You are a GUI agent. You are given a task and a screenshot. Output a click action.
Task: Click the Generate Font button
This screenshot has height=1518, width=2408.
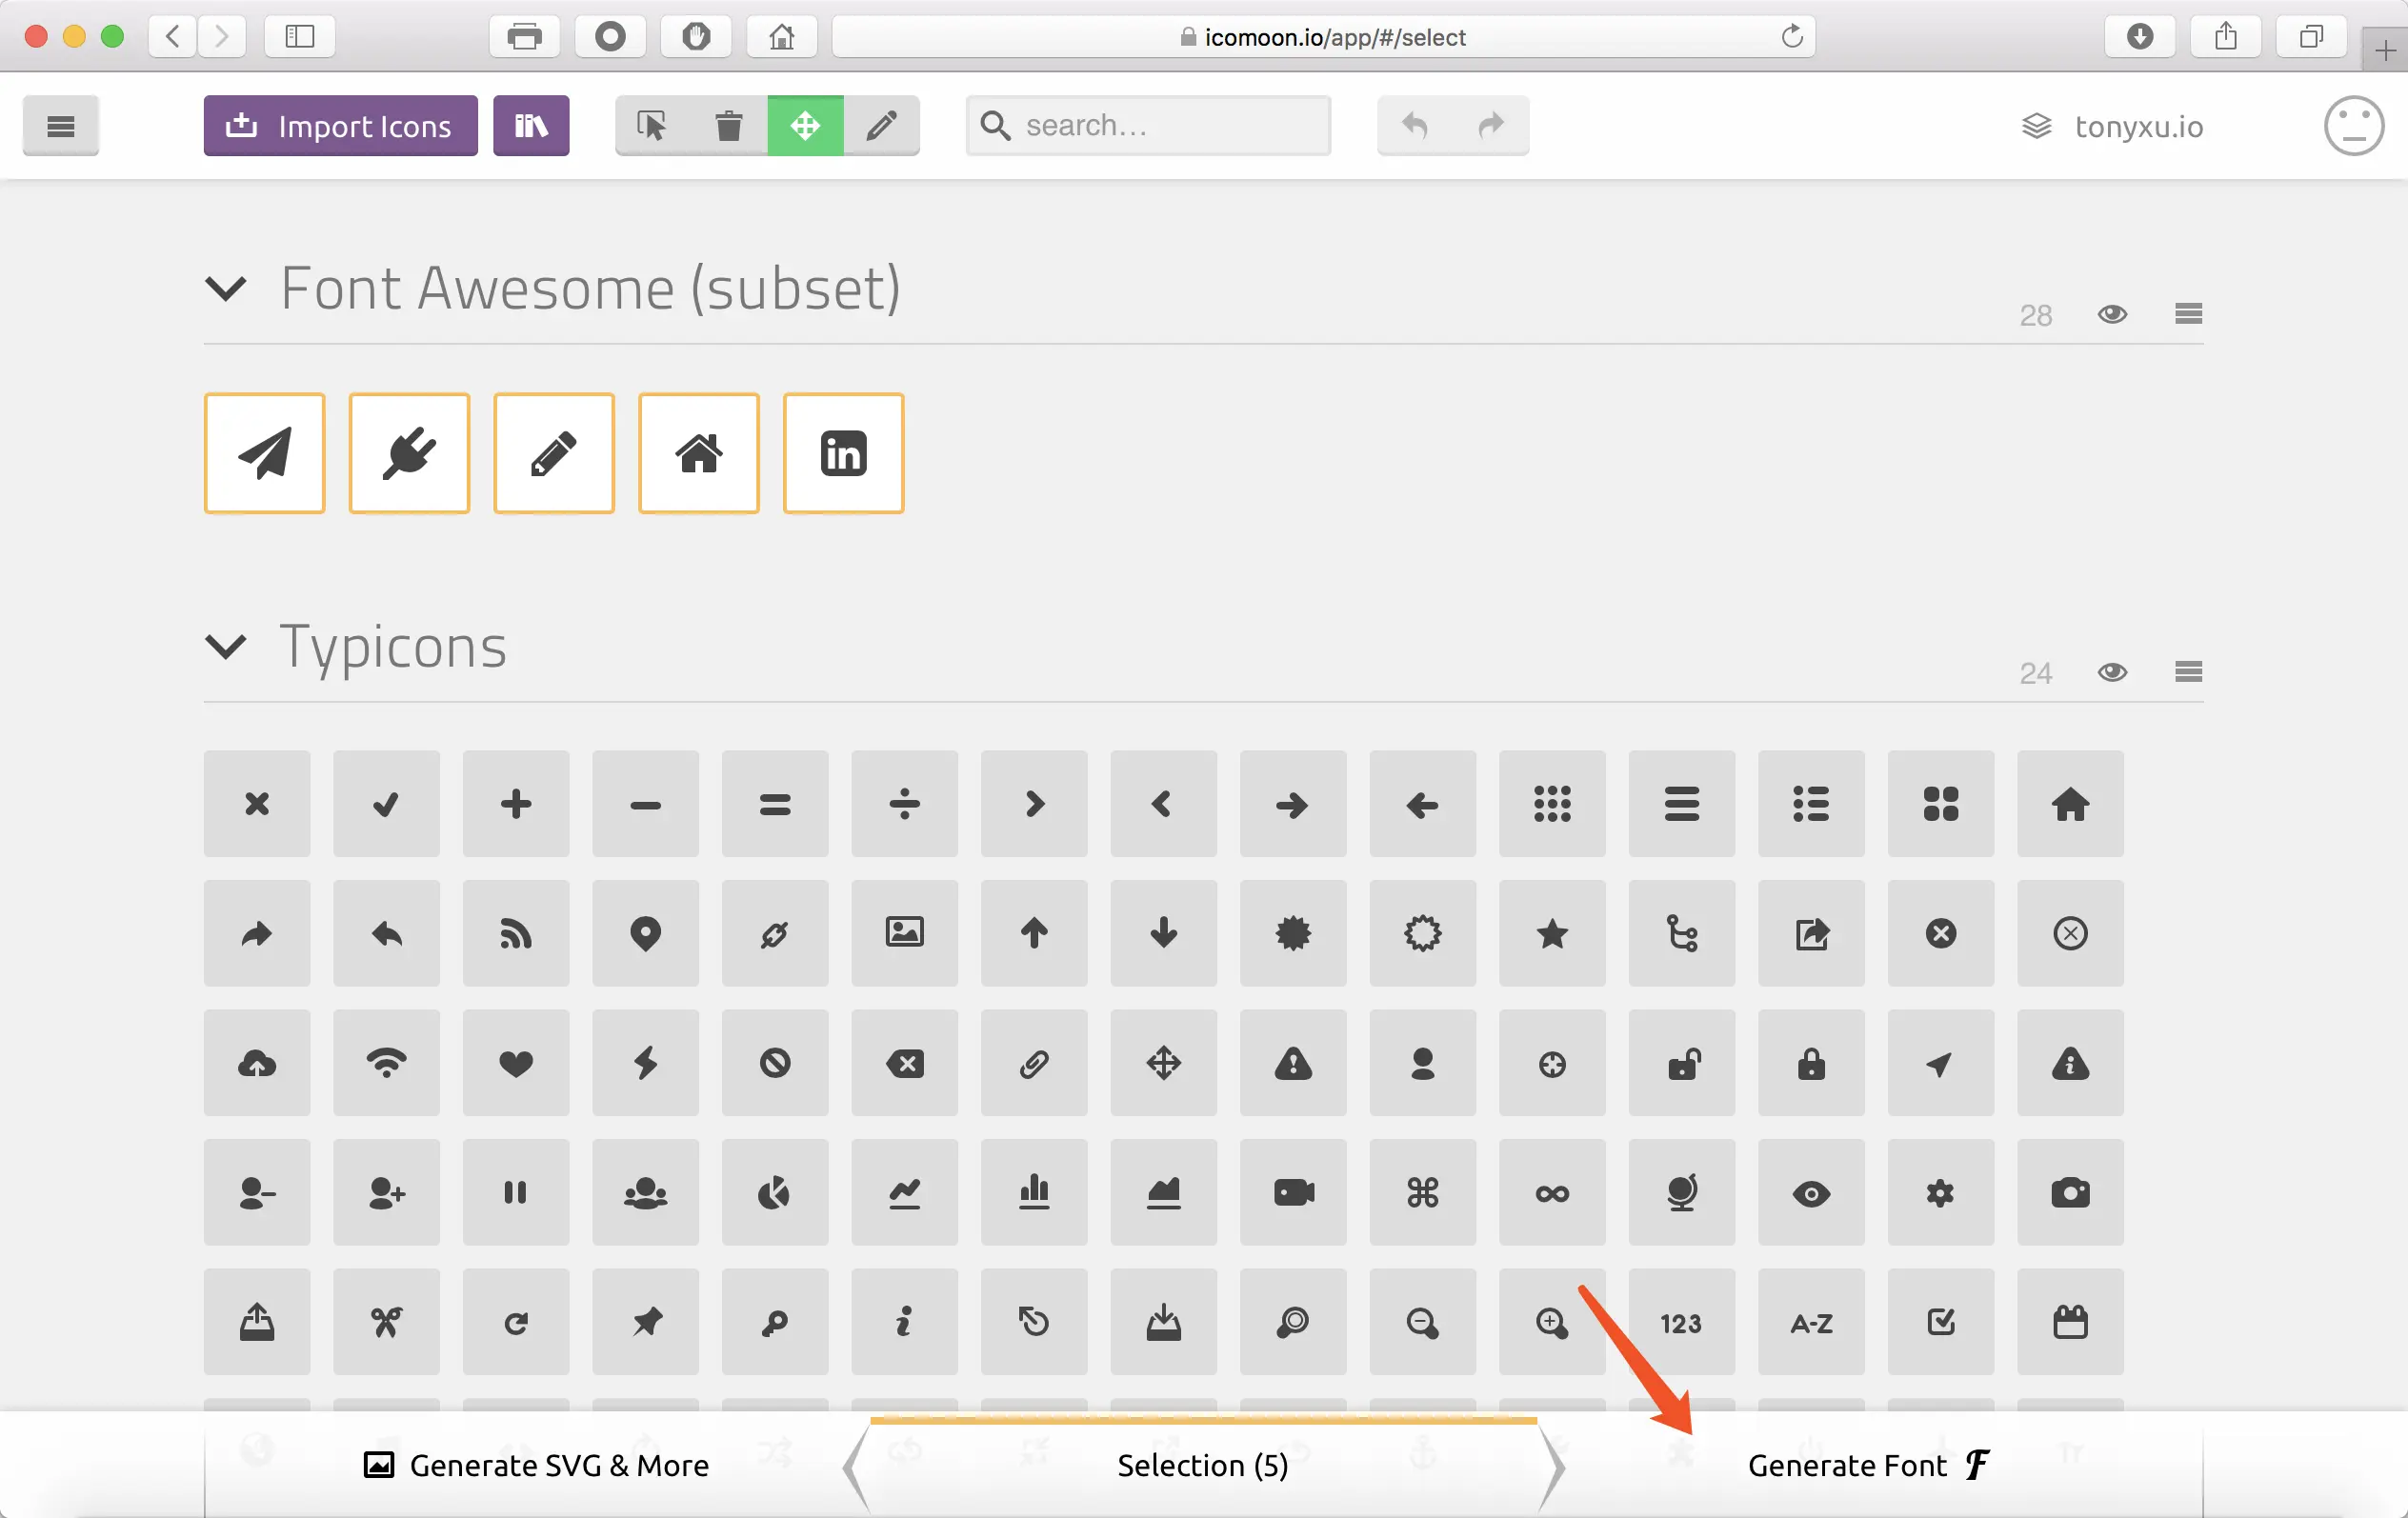tap(1867, 1465)
